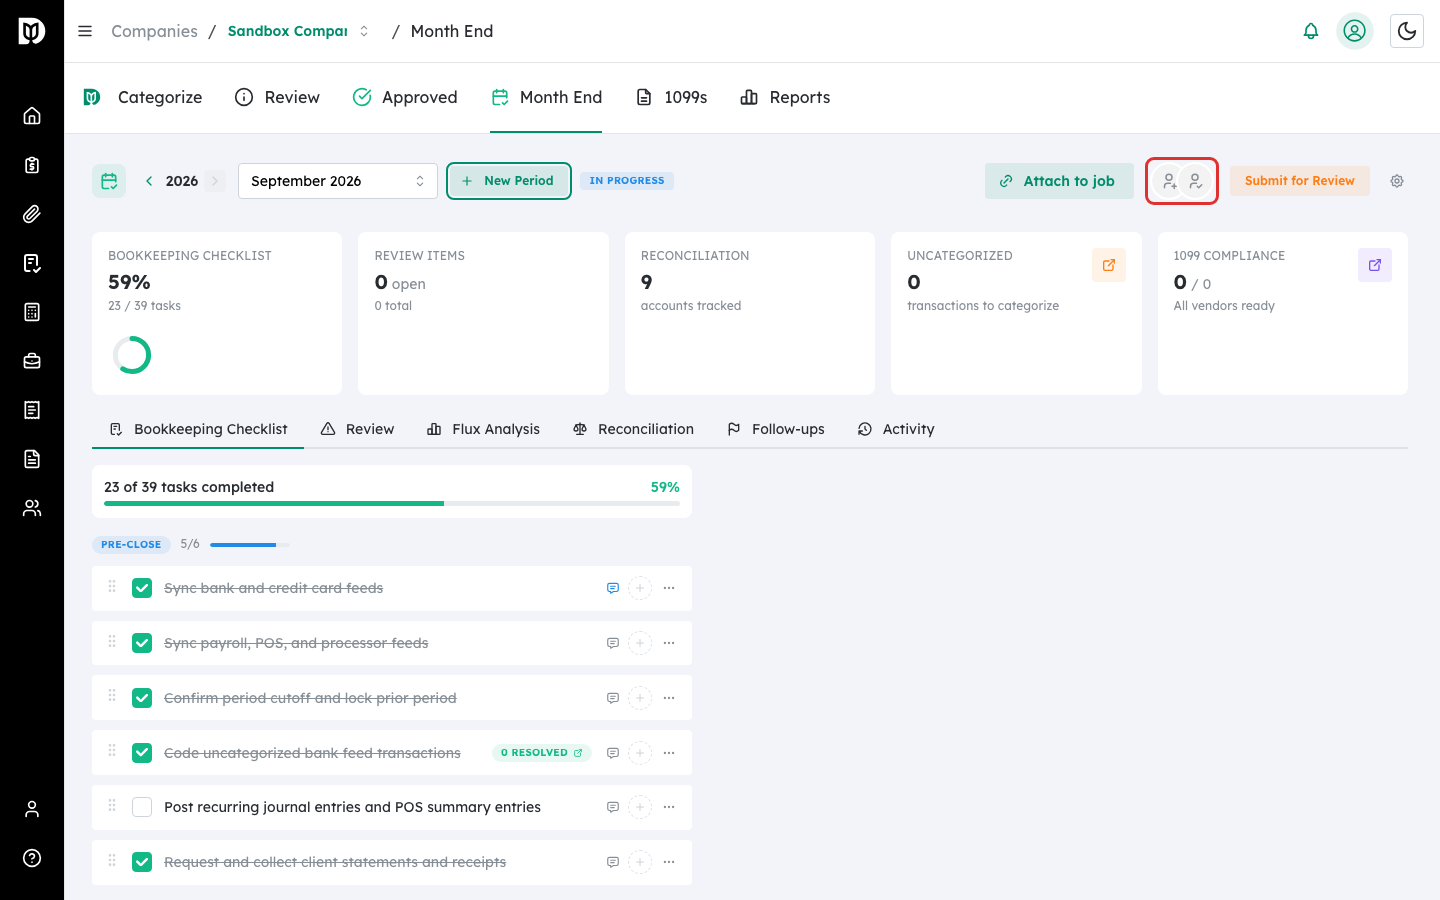Select the Activity sub-tab

click(x=896, y=429)
